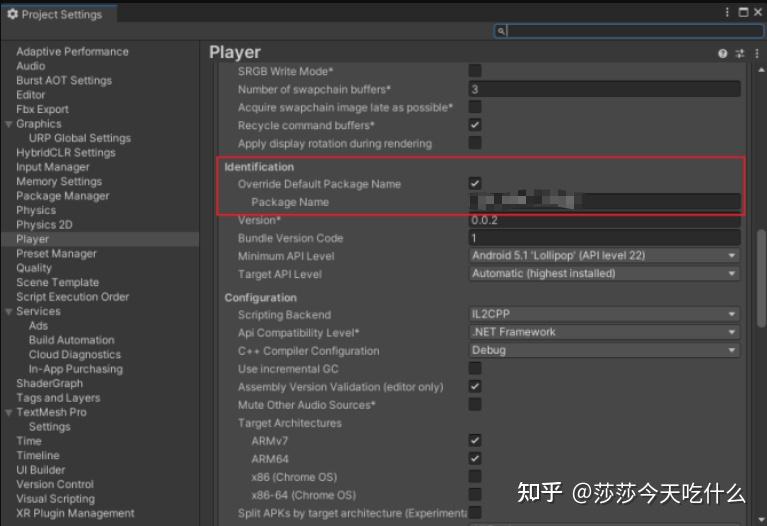
Task: Click the Version field showing 0.0.2
Action: pyautogui.click(x=604, y=220)
